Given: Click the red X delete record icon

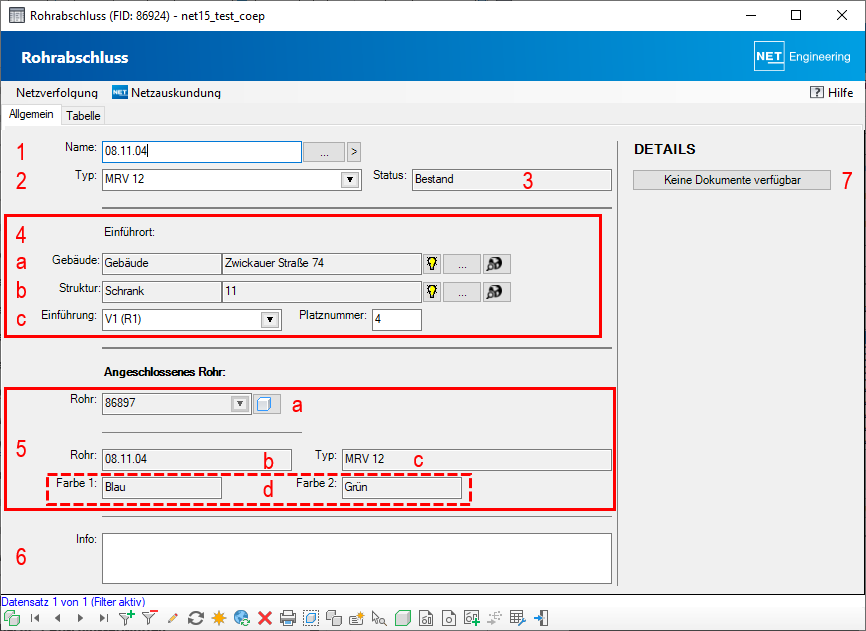Looking at the screenshot, I should (265, 619).
